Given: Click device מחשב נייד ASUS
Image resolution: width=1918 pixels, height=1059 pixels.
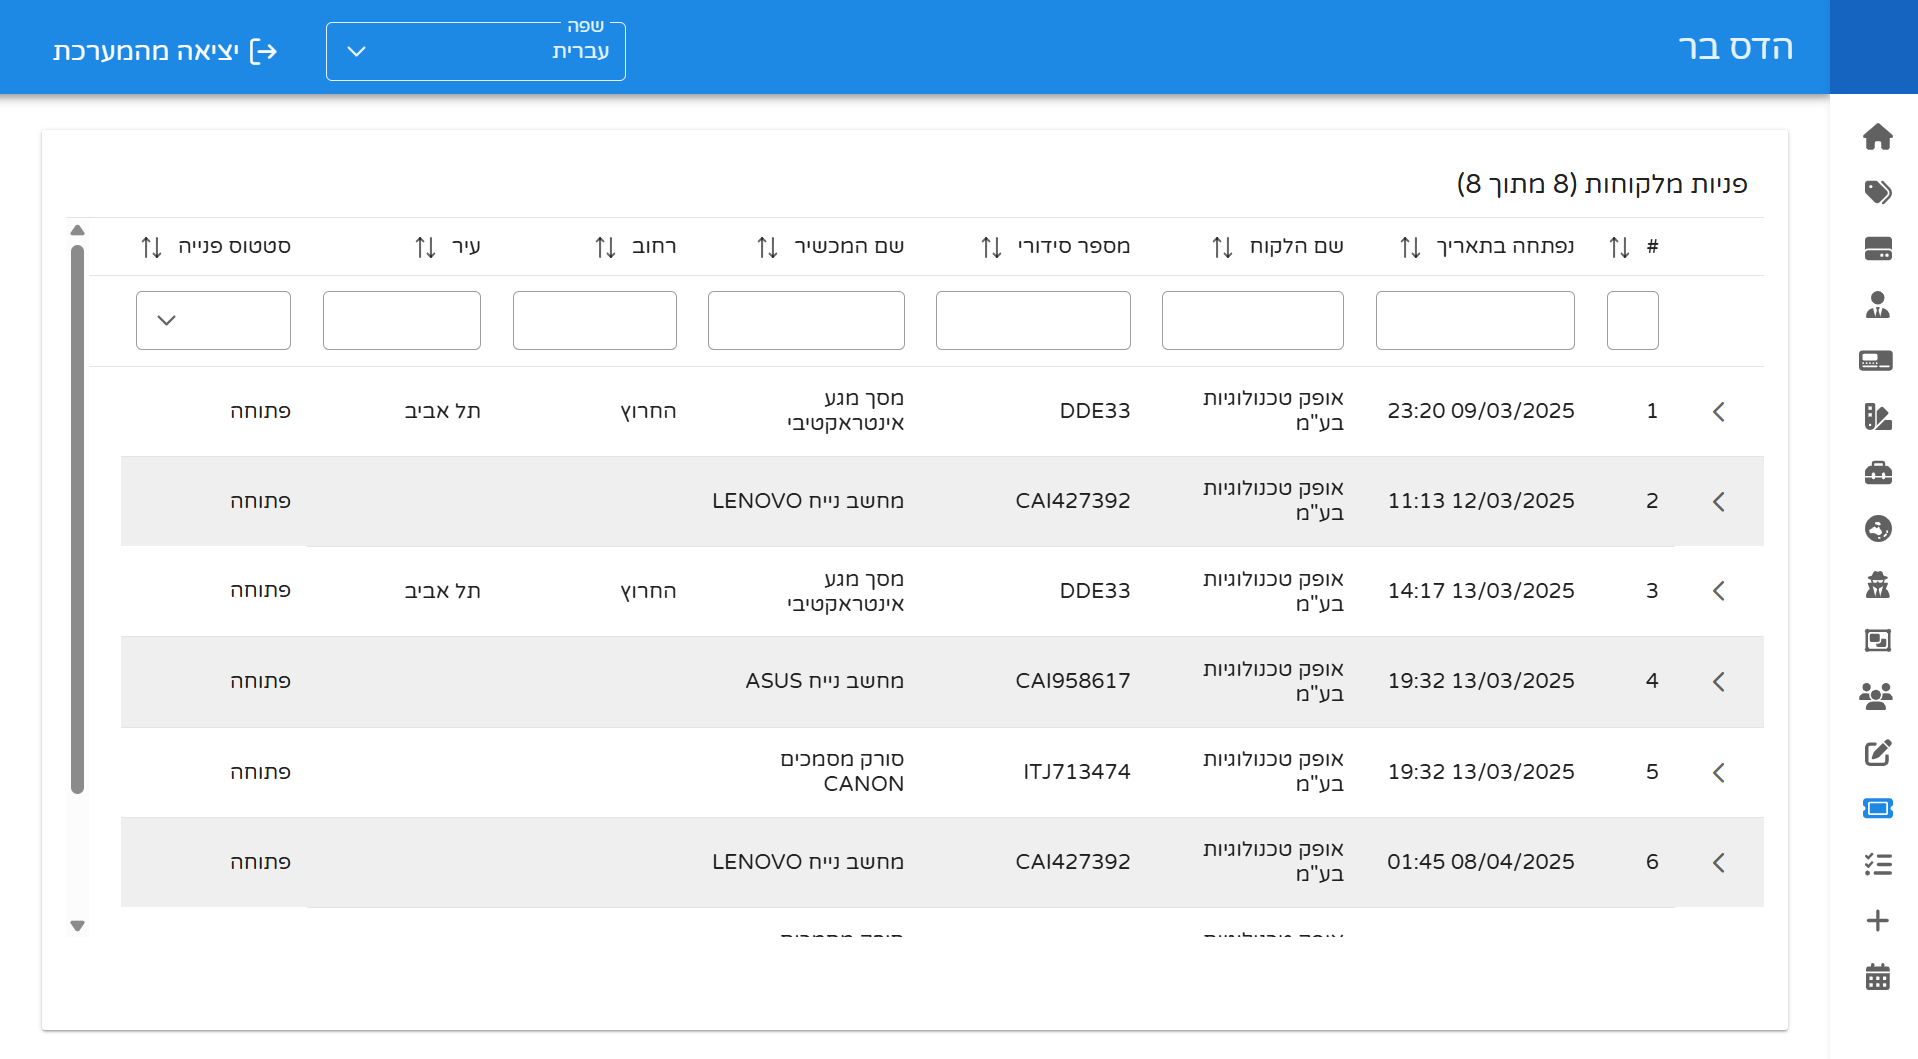Looking at the screenshot, I should pos(825,681).
